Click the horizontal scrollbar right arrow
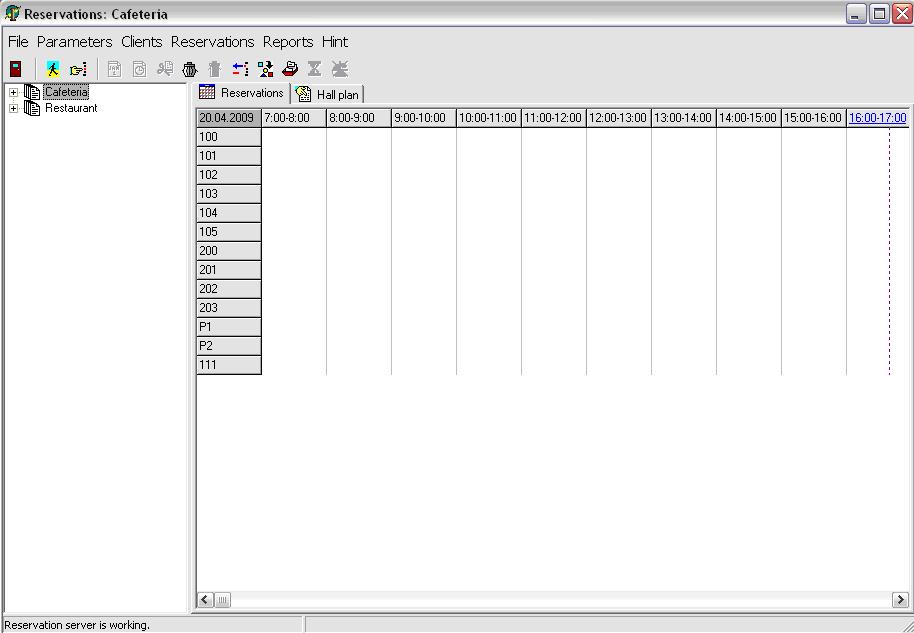 pyautogui.click(x=900, y=599)
